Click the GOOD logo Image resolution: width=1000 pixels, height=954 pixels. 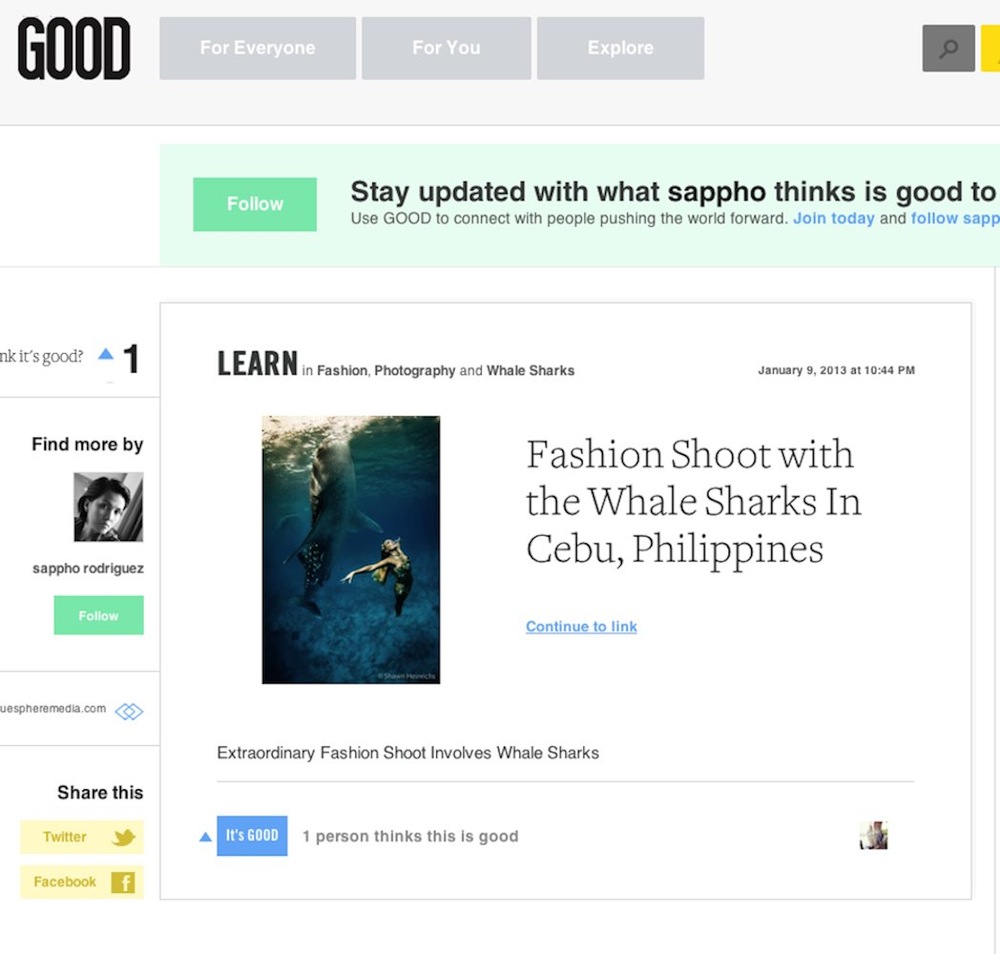pyautogui.click(x=74, y=49)
